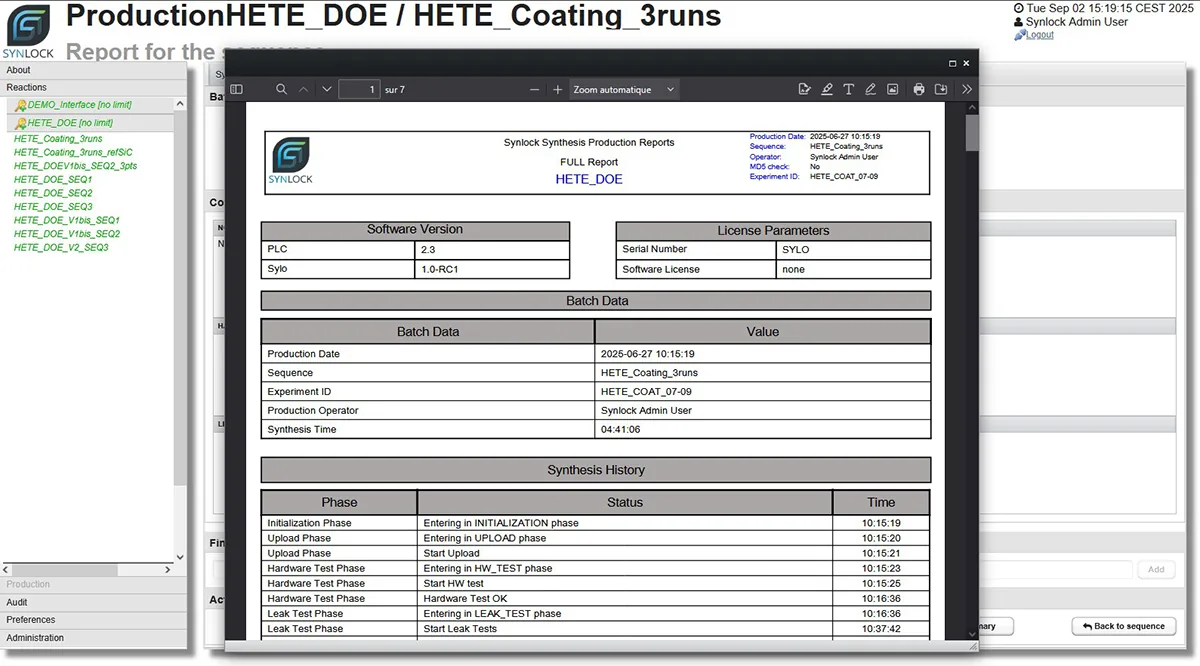Screen dimensions: 1200x666
Task: Click the page number input field
Action: (359, 89)
